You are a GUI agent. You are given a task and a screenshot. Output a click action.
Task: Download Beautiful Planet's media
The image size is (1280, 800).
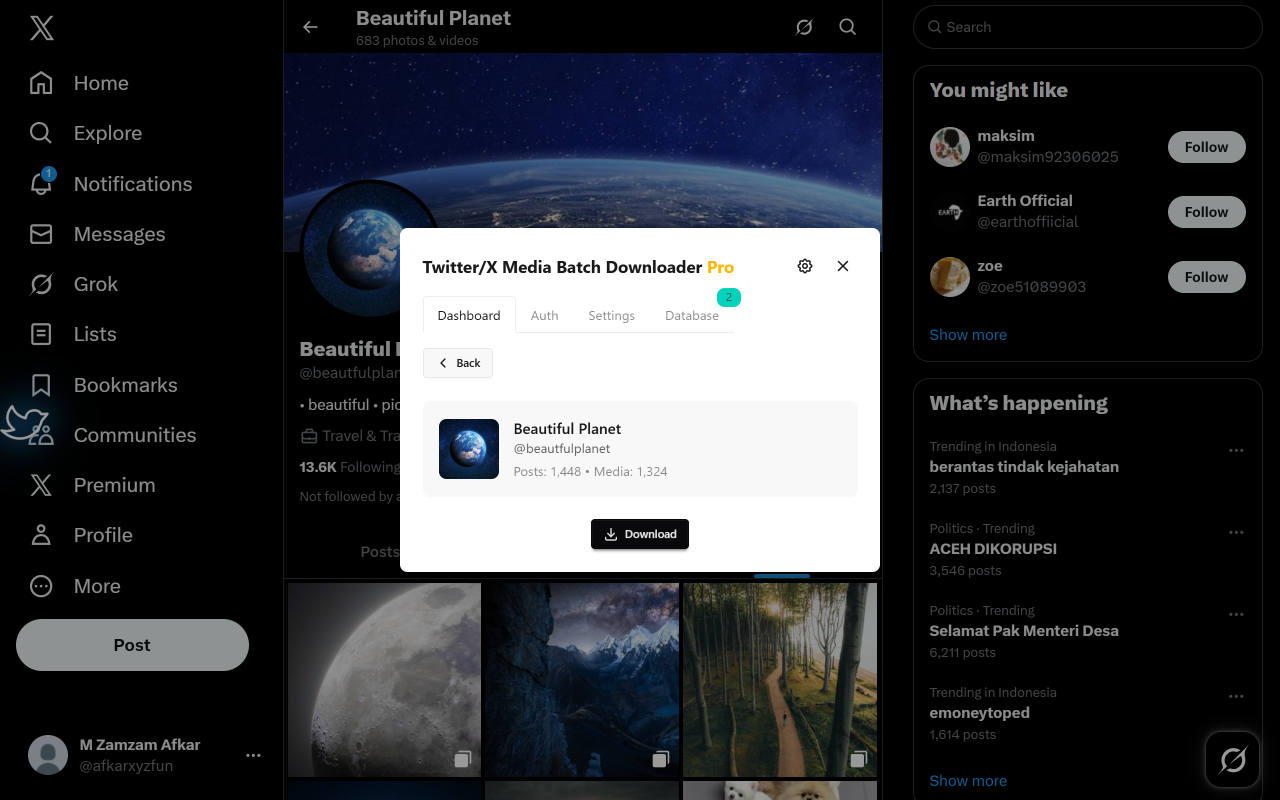pos(640,534)
